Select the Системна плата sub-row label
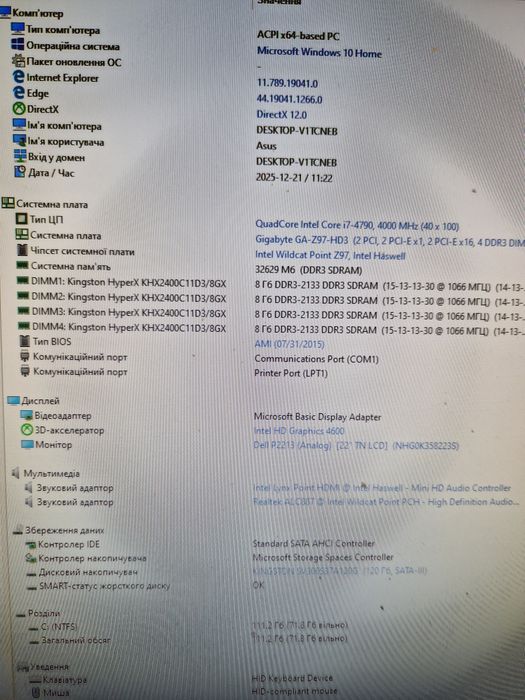This screenshot has height=700, width=525. click(x=66, y=235)
